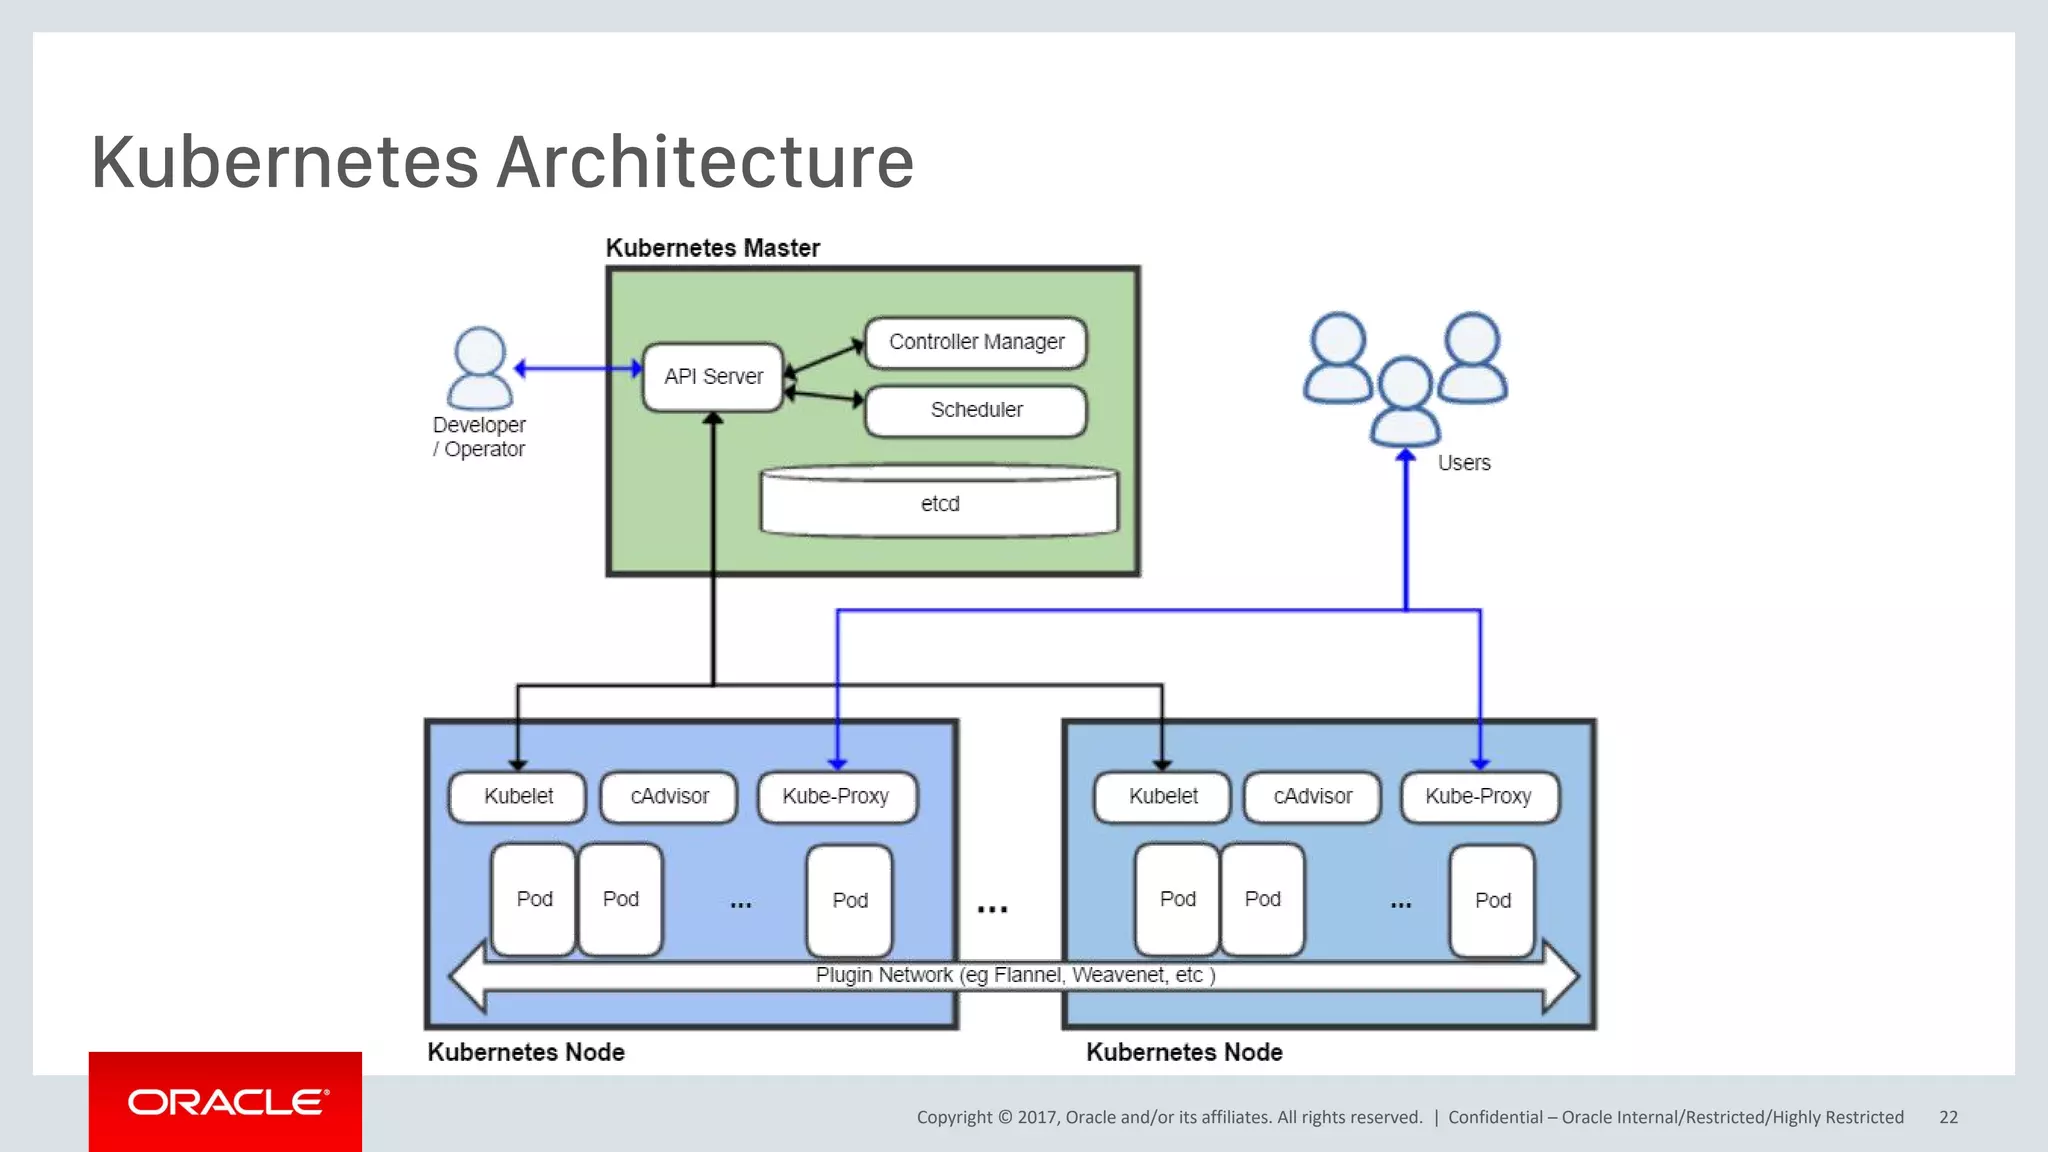The image size is (2048, 1152).
Task: Click the Kubernetes Master label
Action: pos(712,248)
